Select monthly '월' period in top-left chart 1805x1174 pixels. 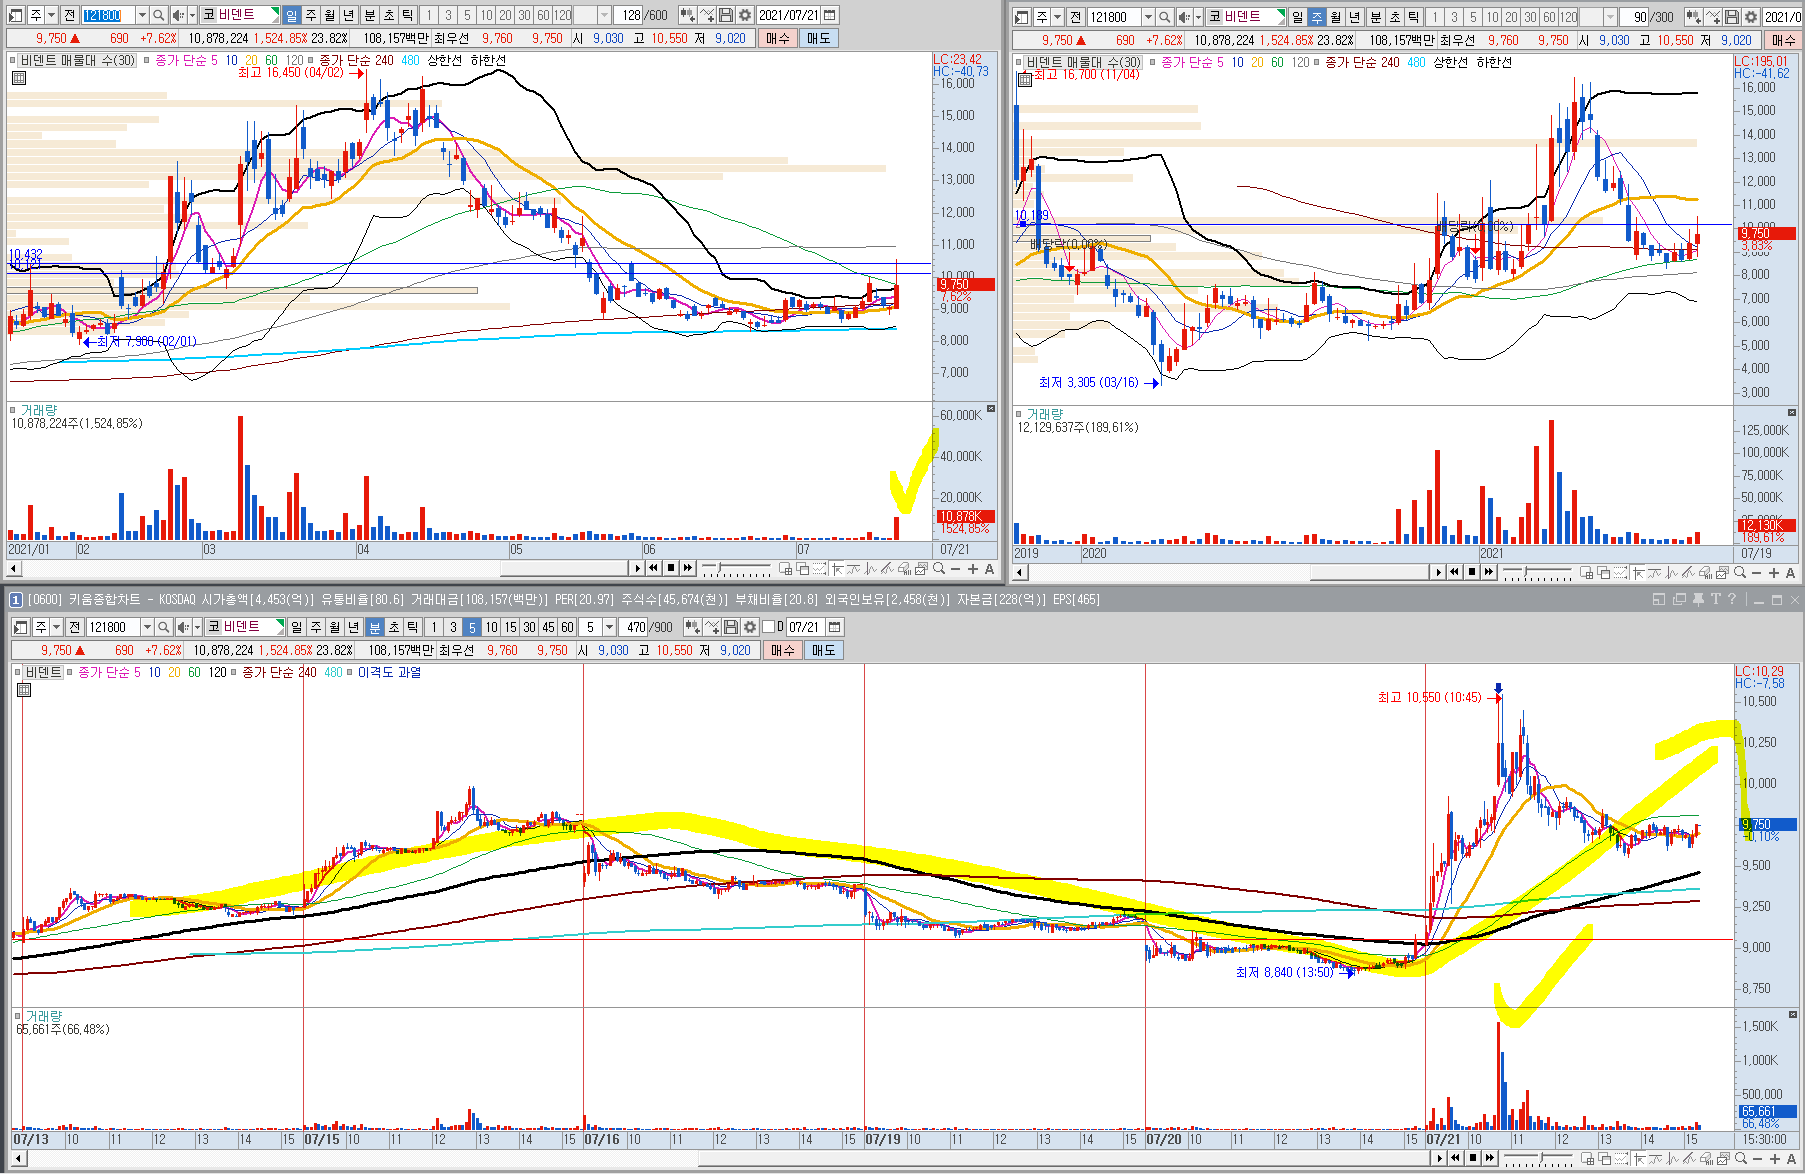(330, 15)
